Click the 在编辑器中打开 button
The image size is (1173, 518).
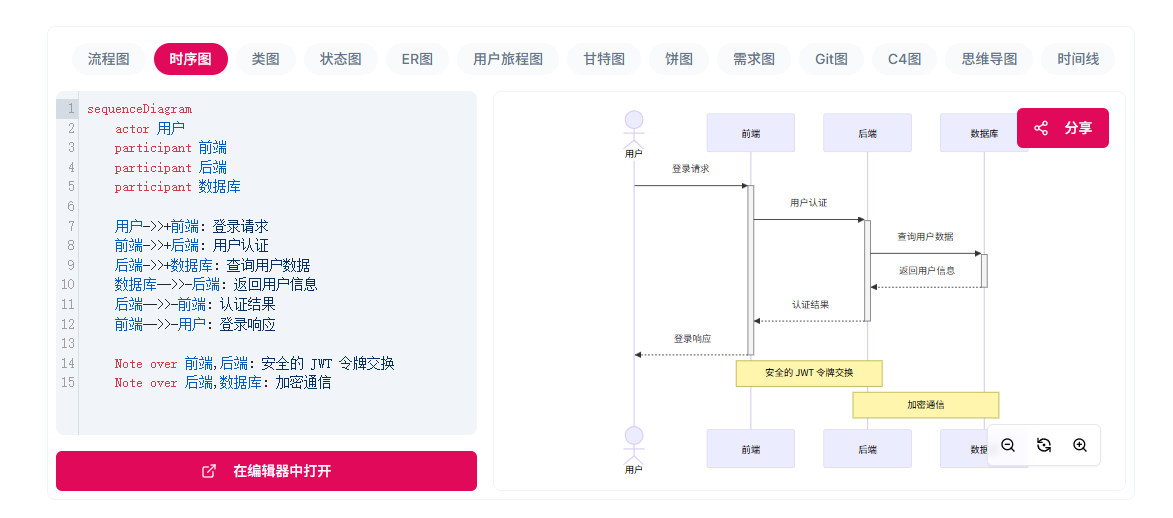point(266,471)
